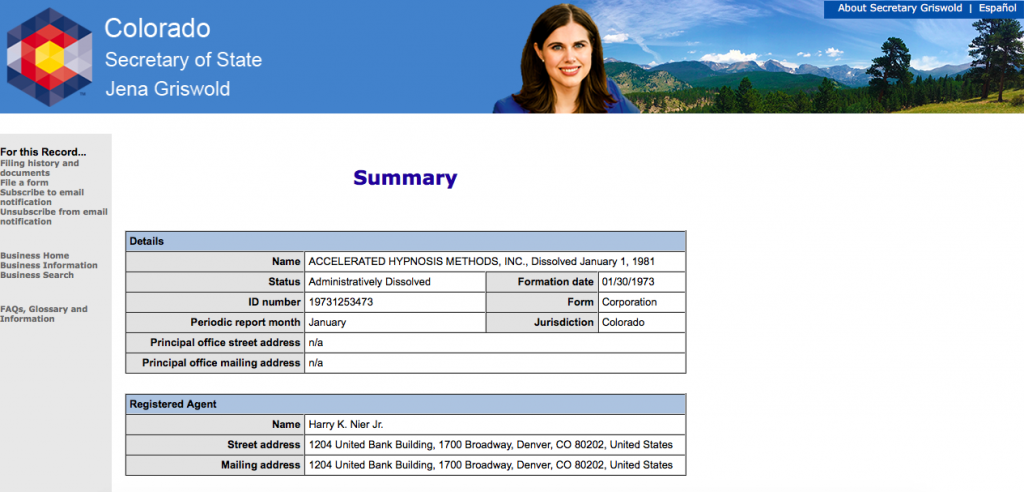This screenshot has width=1024, height=492.
Task: Open the Business Information page
Action: pyautogui.click(x=49, y=266)
